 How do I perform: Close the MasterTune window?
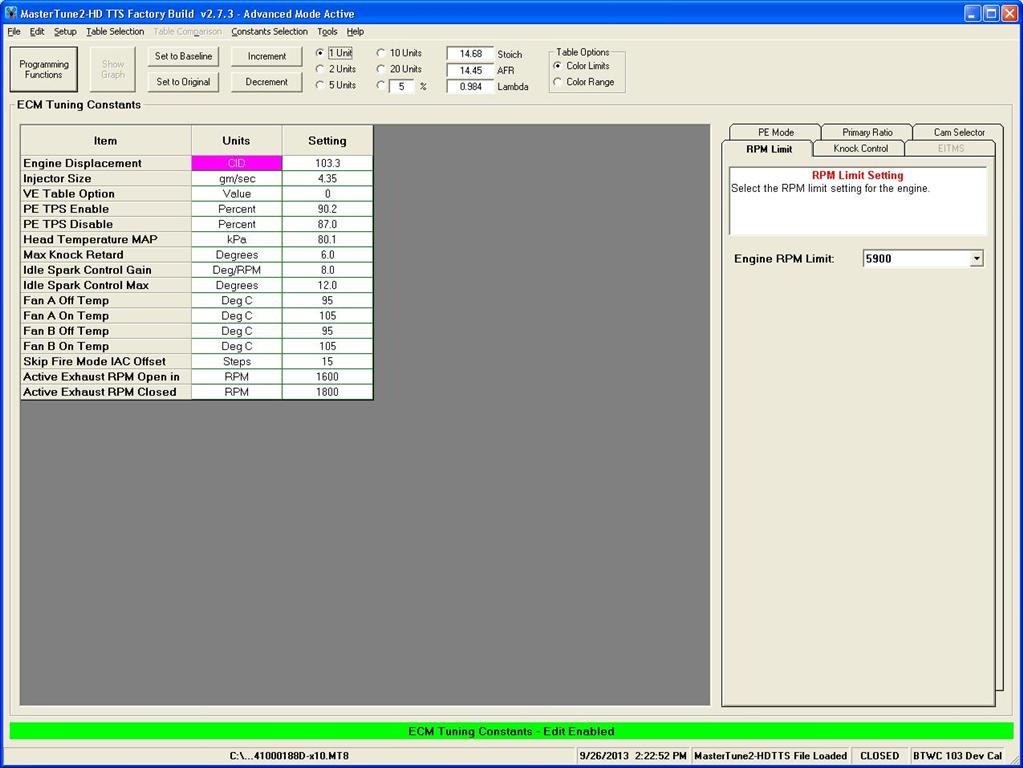(x=1009, y=13)
